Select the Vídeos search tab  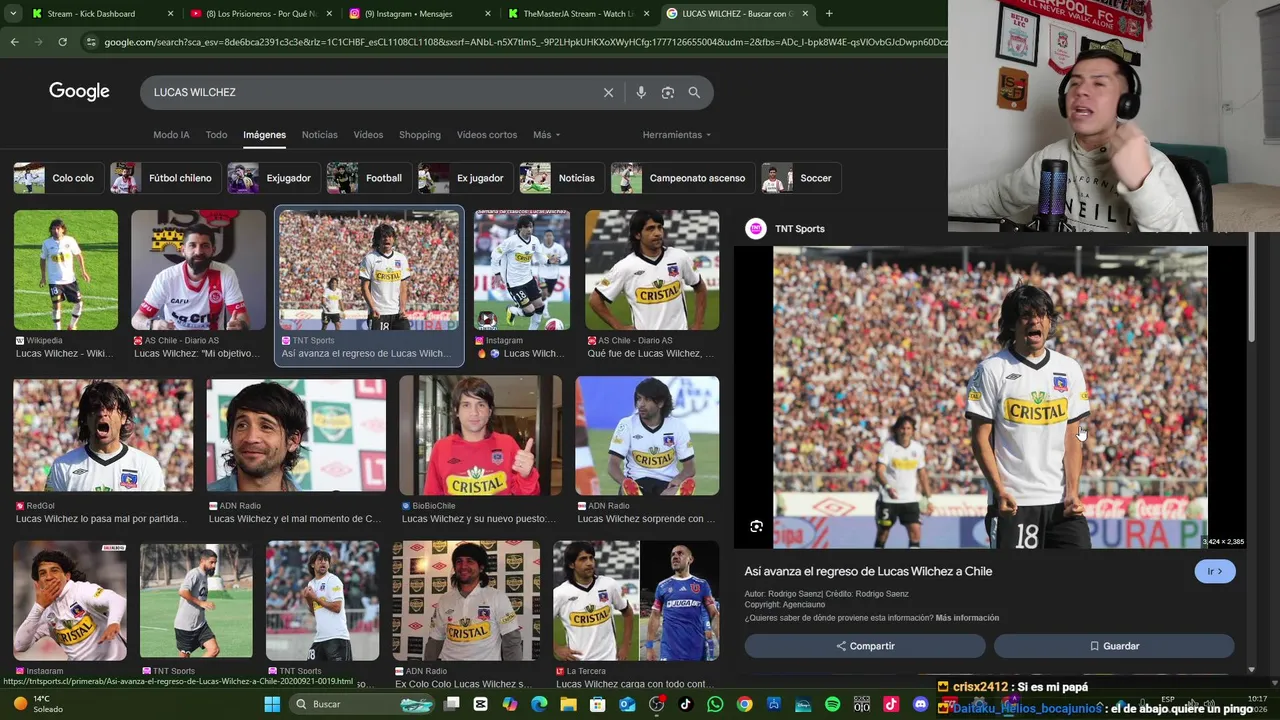pyautogui.click(x=368, y=135)
